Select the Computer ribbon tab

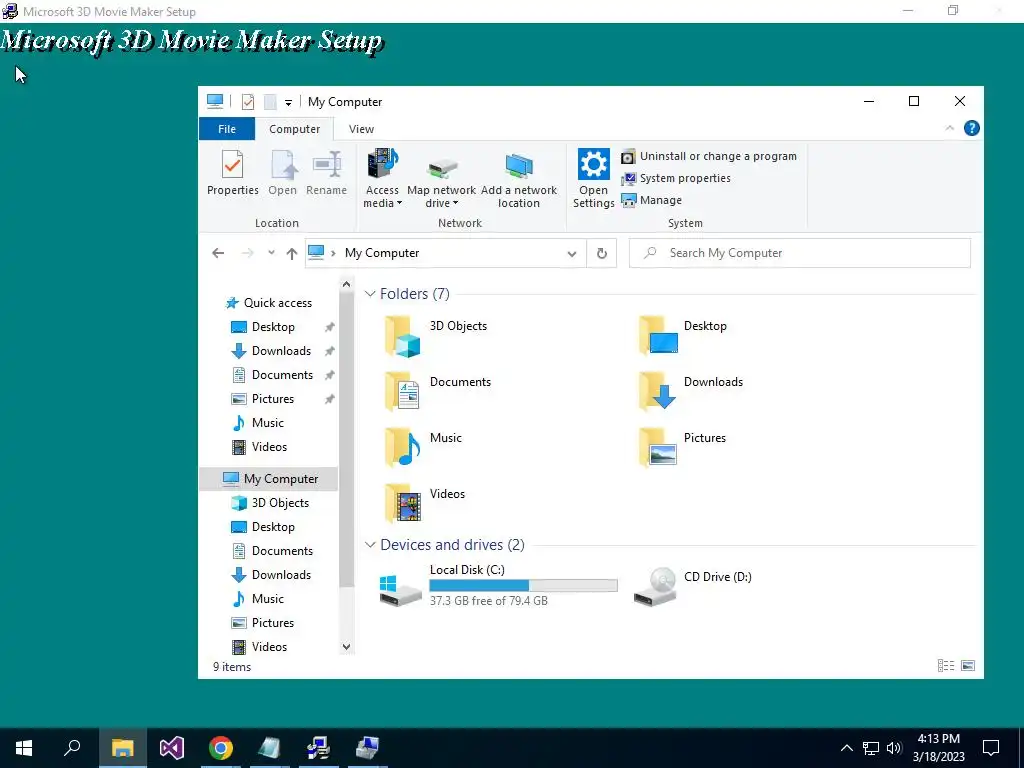coord(295,129)
